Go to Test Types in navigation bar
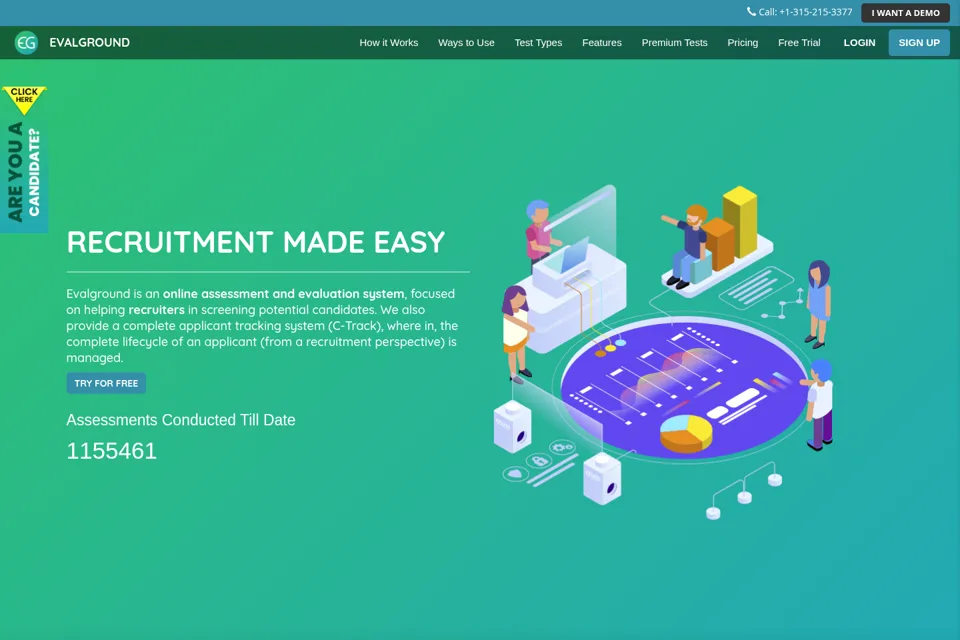The image size is (960, 640). coord(538,43)
